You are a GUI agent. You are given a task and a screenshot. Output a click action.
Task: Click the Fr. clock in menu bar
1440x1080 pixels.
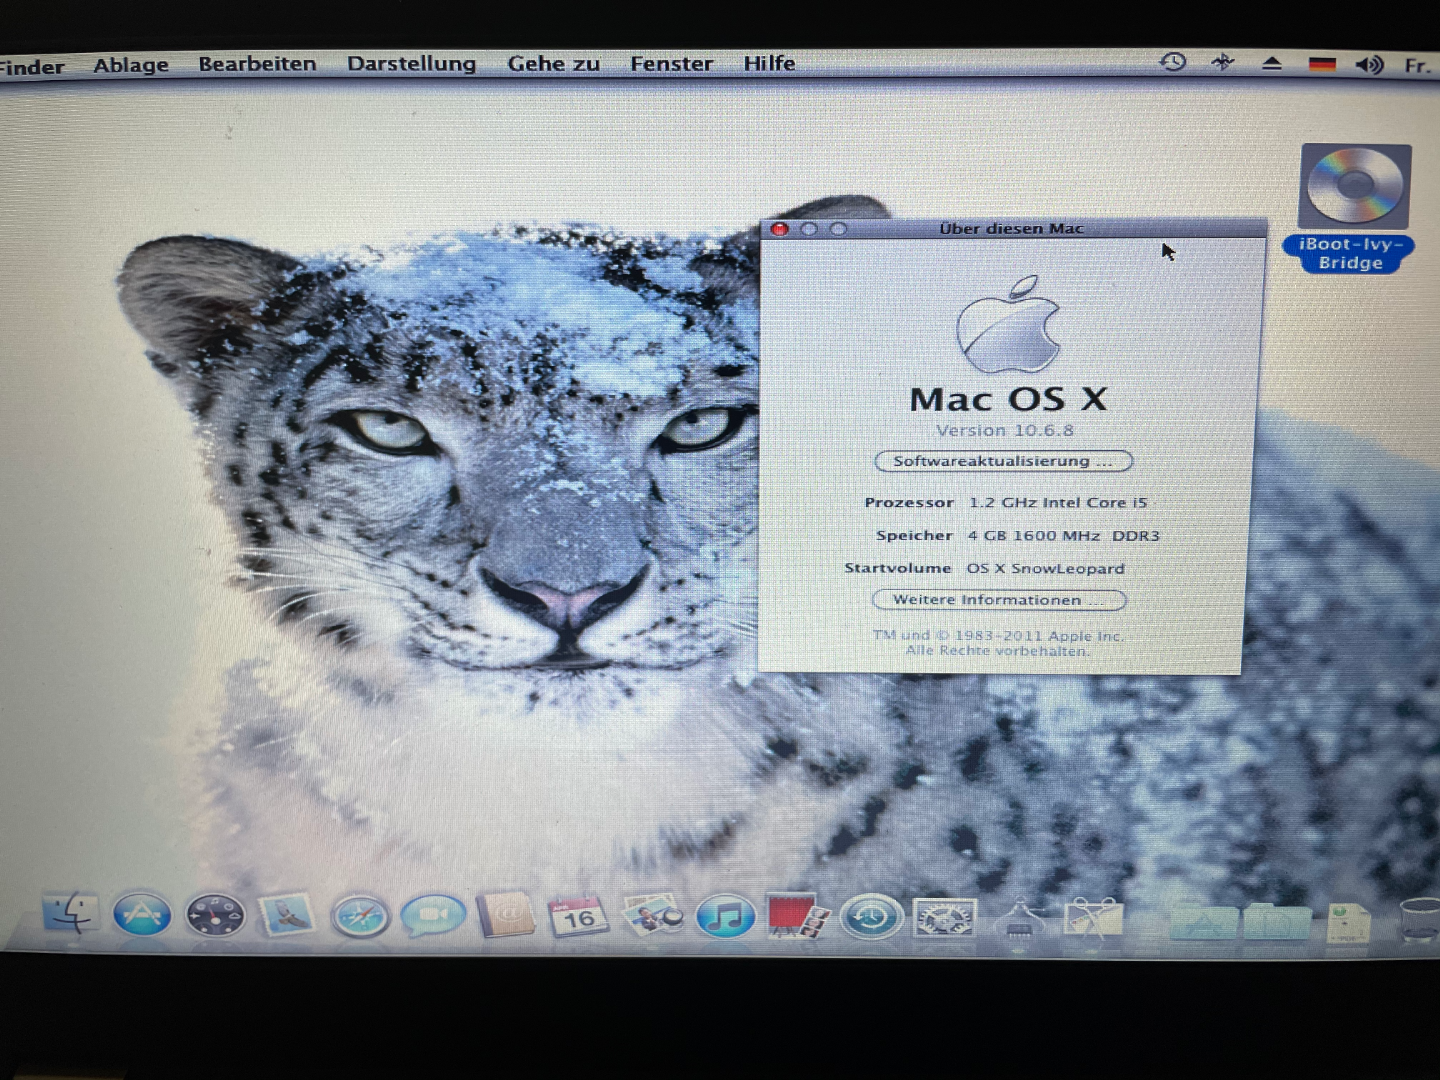pos(1417,66)
